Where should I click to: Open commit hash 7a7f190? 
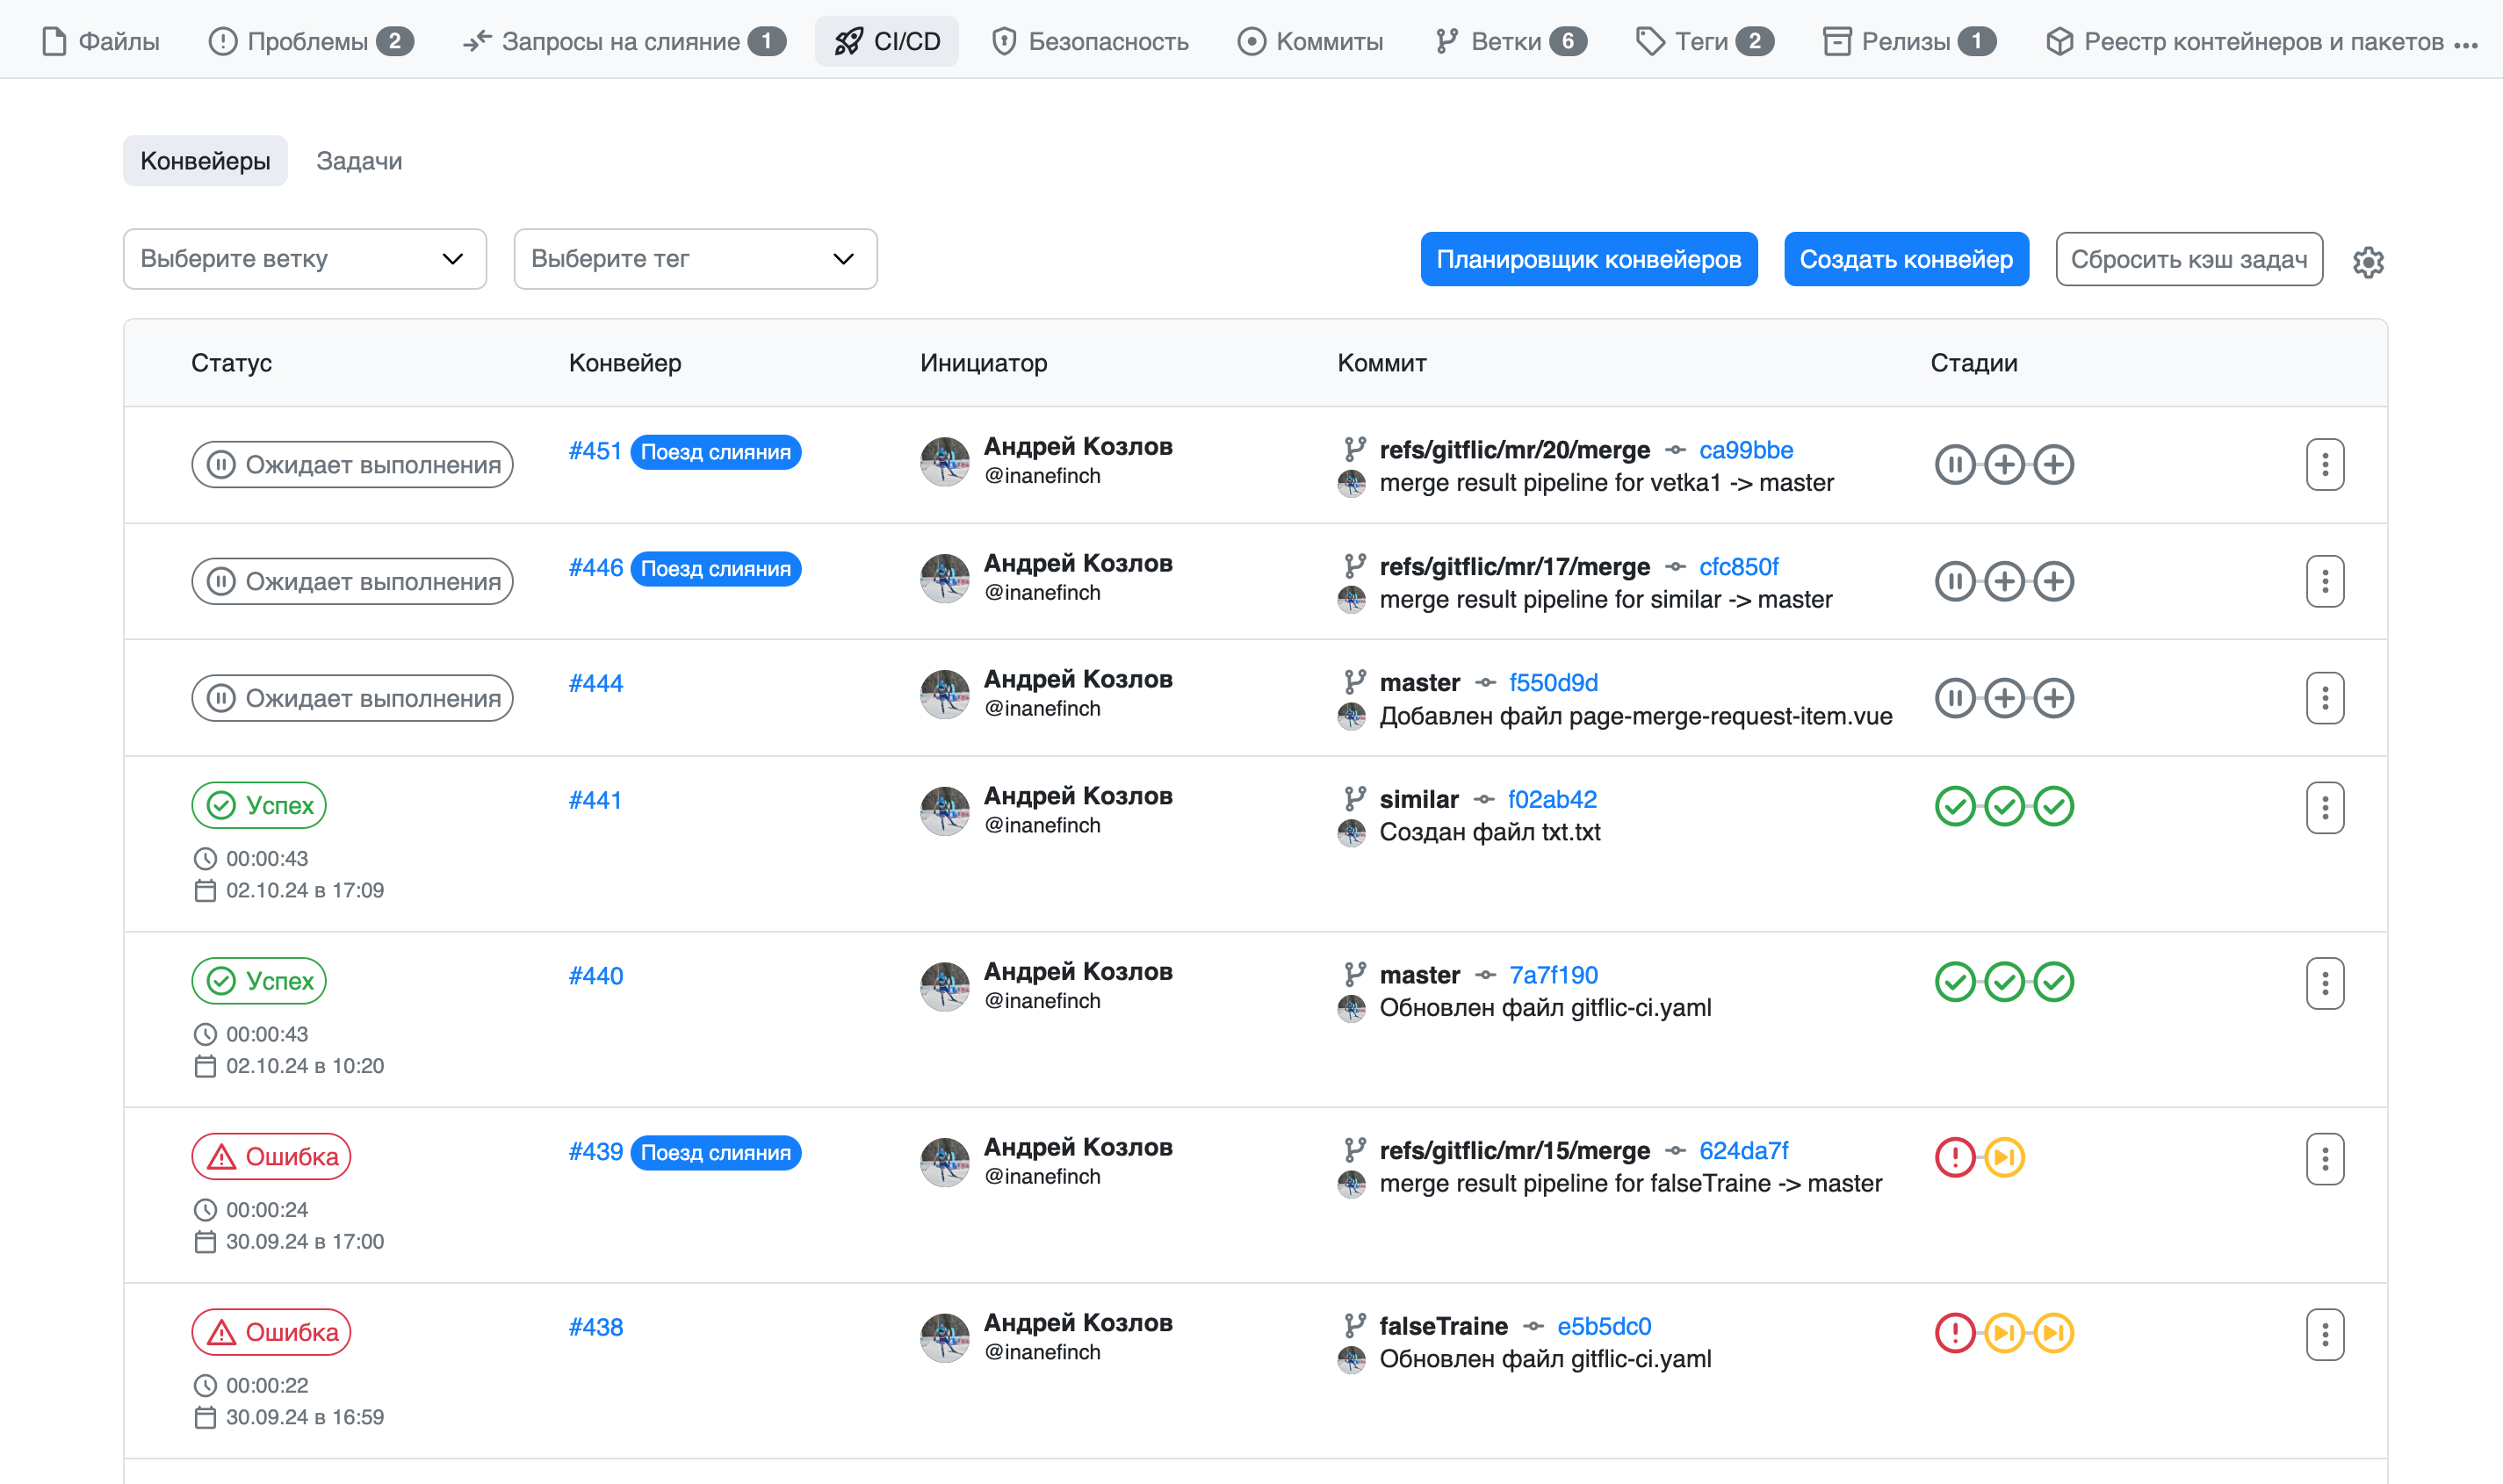pyautogui.click(x=1552, y=975)
